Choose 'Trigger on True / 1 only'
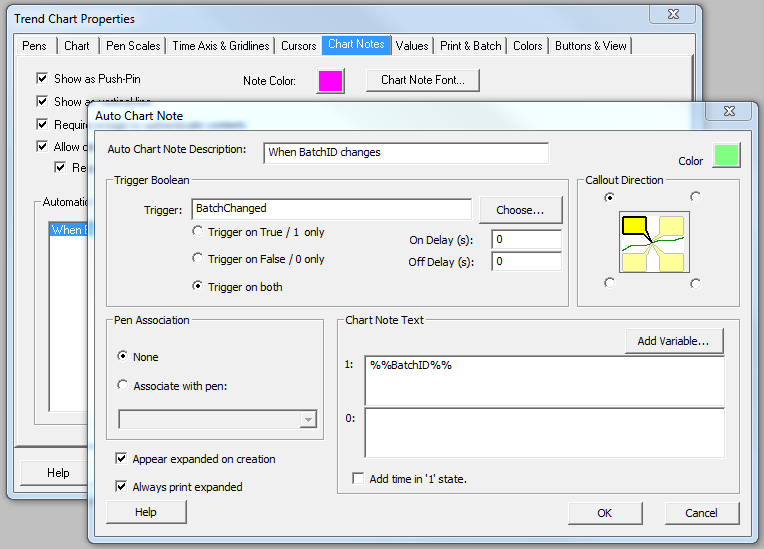This screenshot has height=549, width=764. click(198, 232)
